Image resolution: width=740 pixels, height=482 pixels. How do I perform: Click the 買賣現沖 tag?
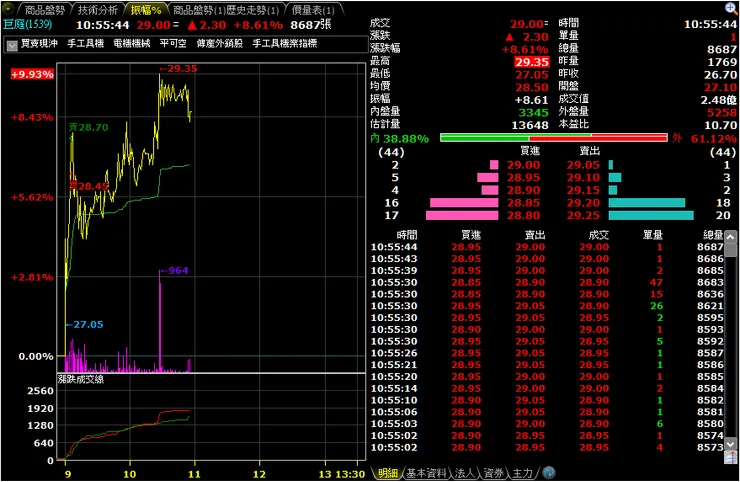pos(39,44)
